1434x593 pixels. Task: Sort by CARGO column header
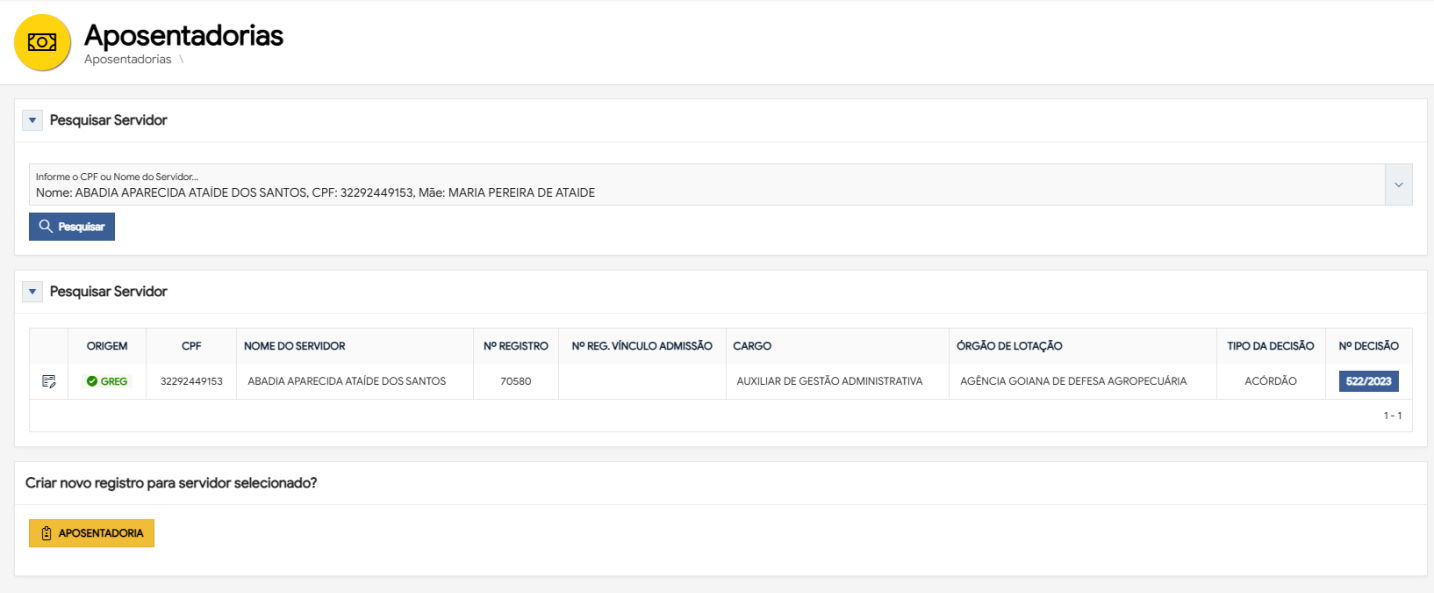coord(752,346)
